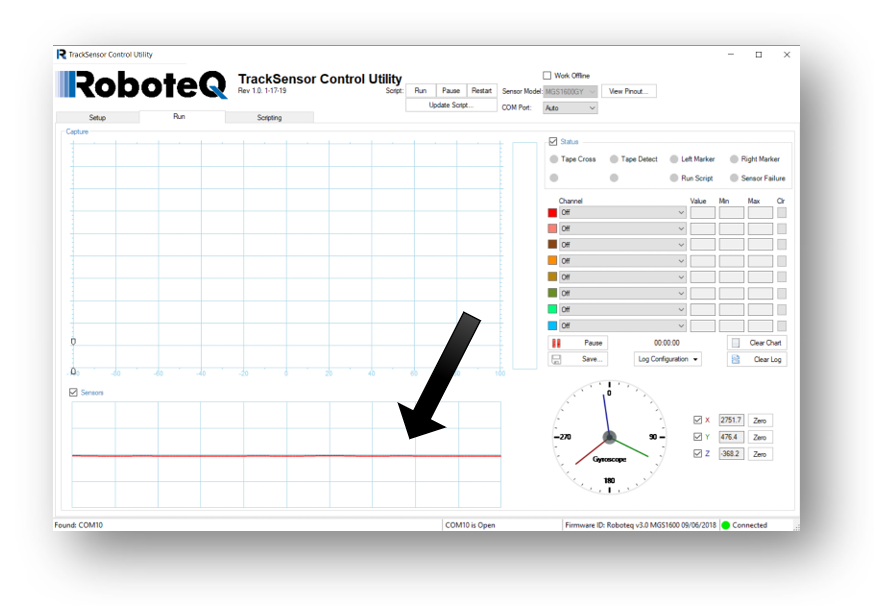Screen dimensions: 874x606
Task: Click the save disk icon beside Save
Action: pos(556,359)
